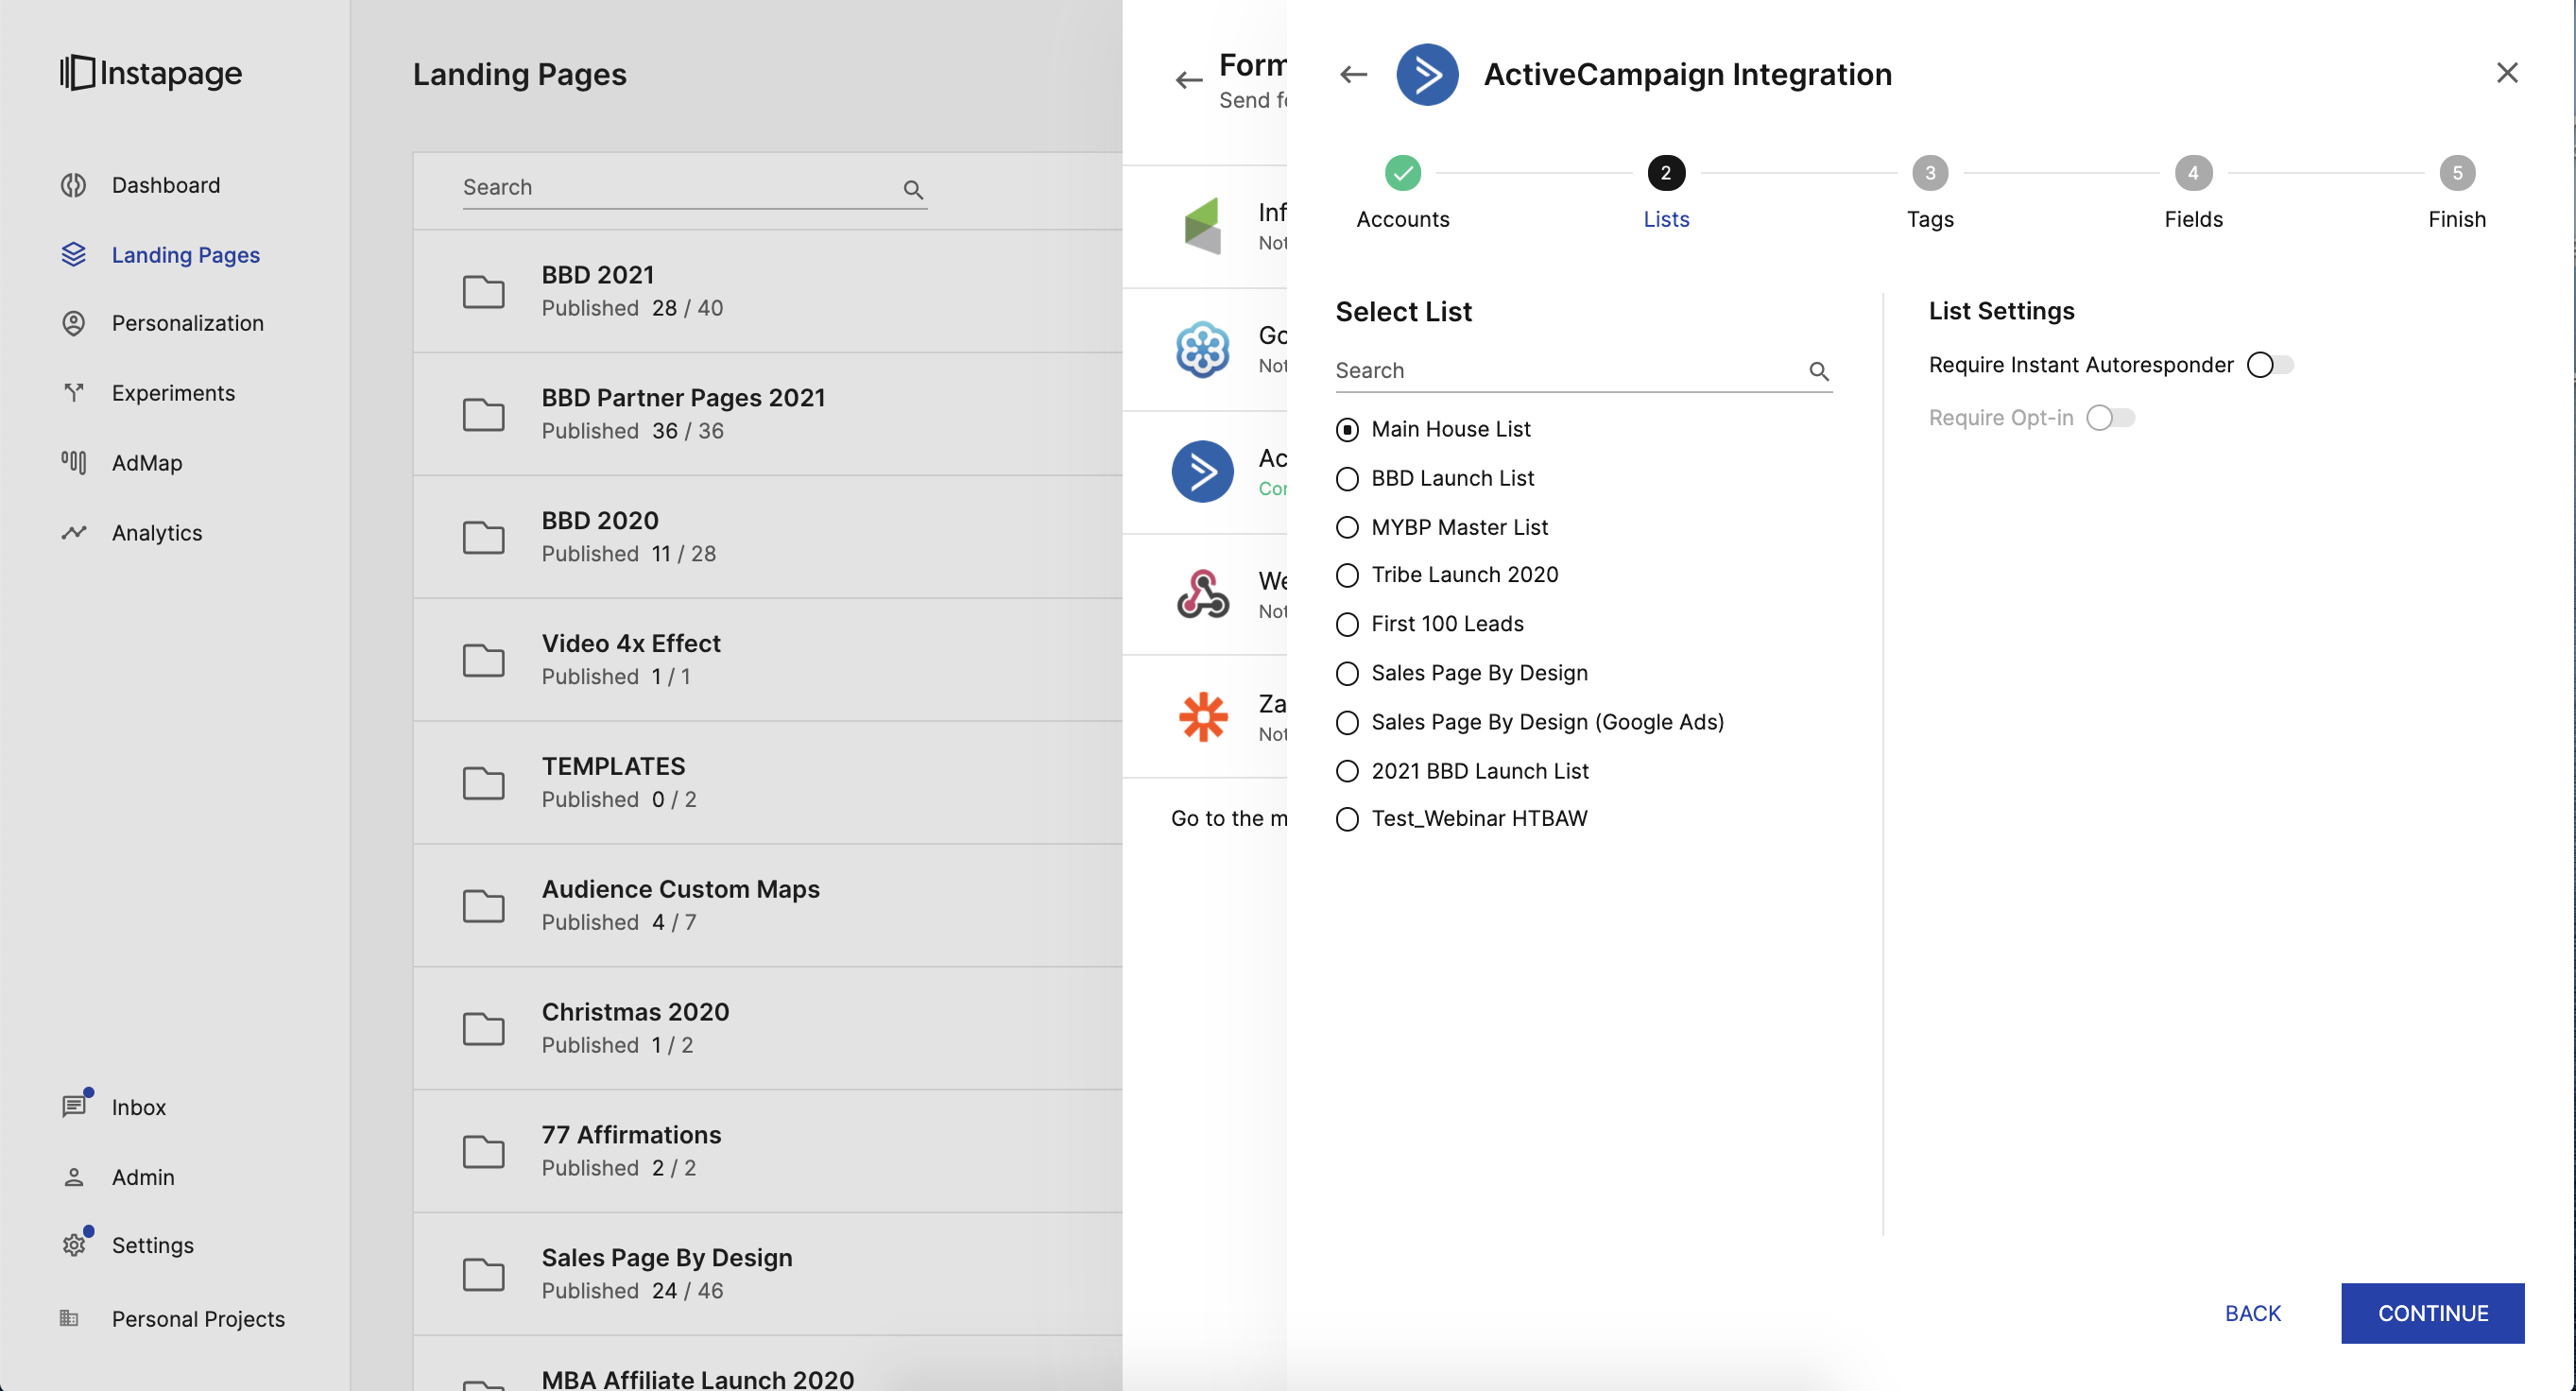
Task: Open the Settings gear
Action: coord(74,1245)
